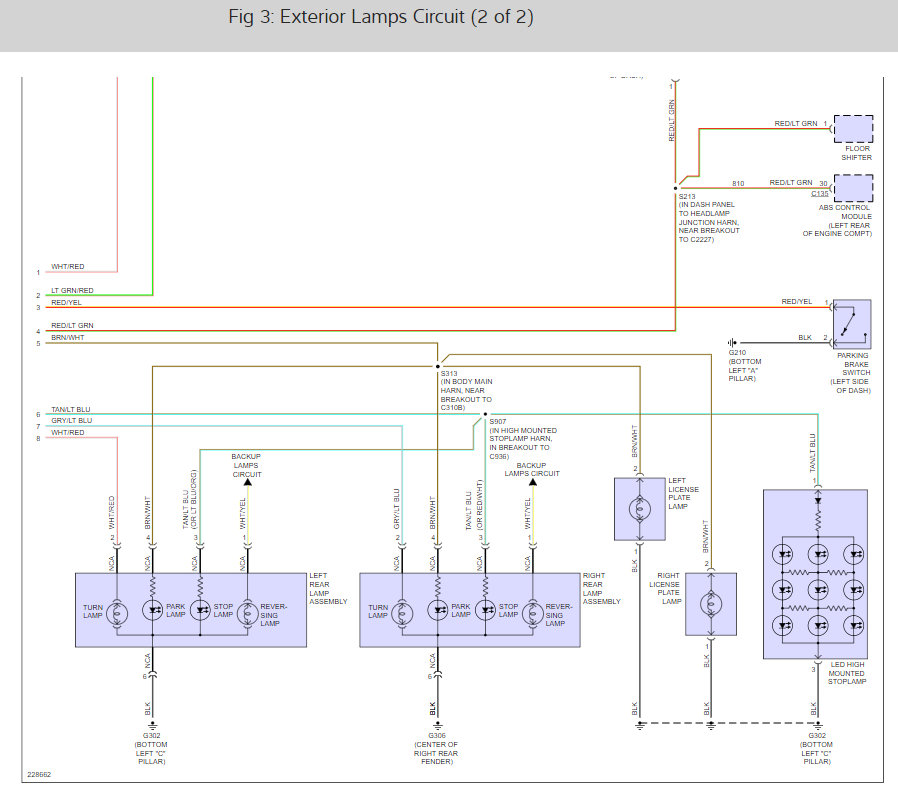
Task: Click 'BLK' label at Parking Brake Switch pin 2
Action: [x=805, y=337]
